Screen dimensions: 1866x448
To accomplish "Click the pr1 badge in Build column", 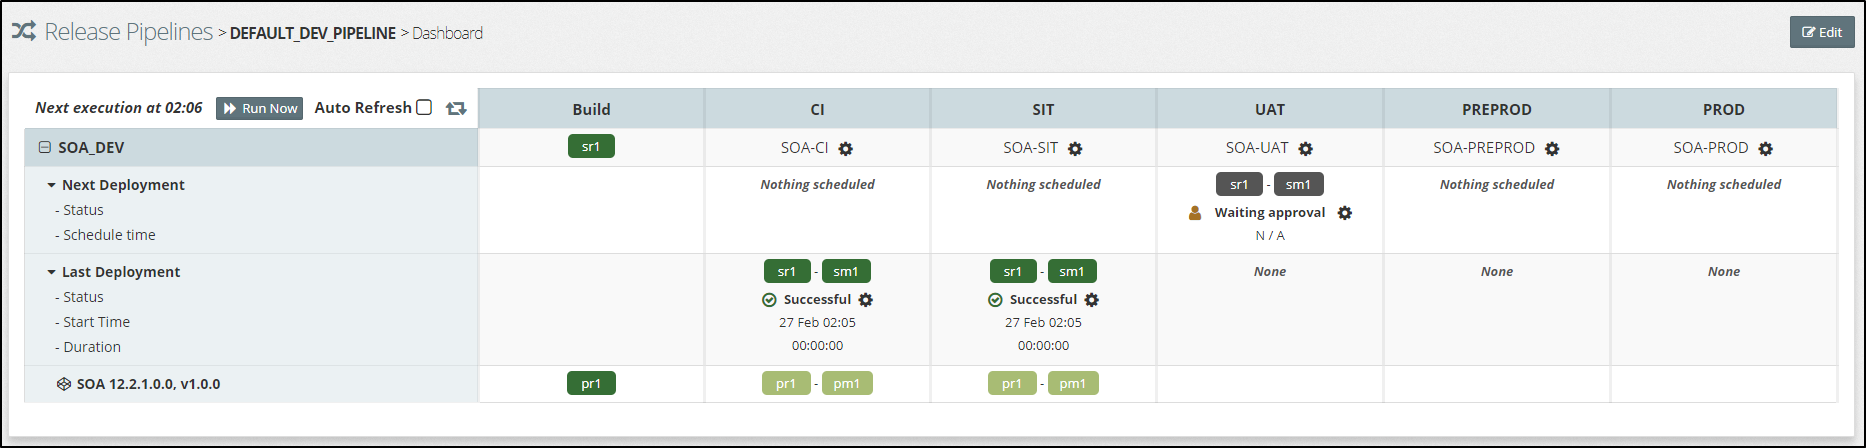I will [591, 383].
